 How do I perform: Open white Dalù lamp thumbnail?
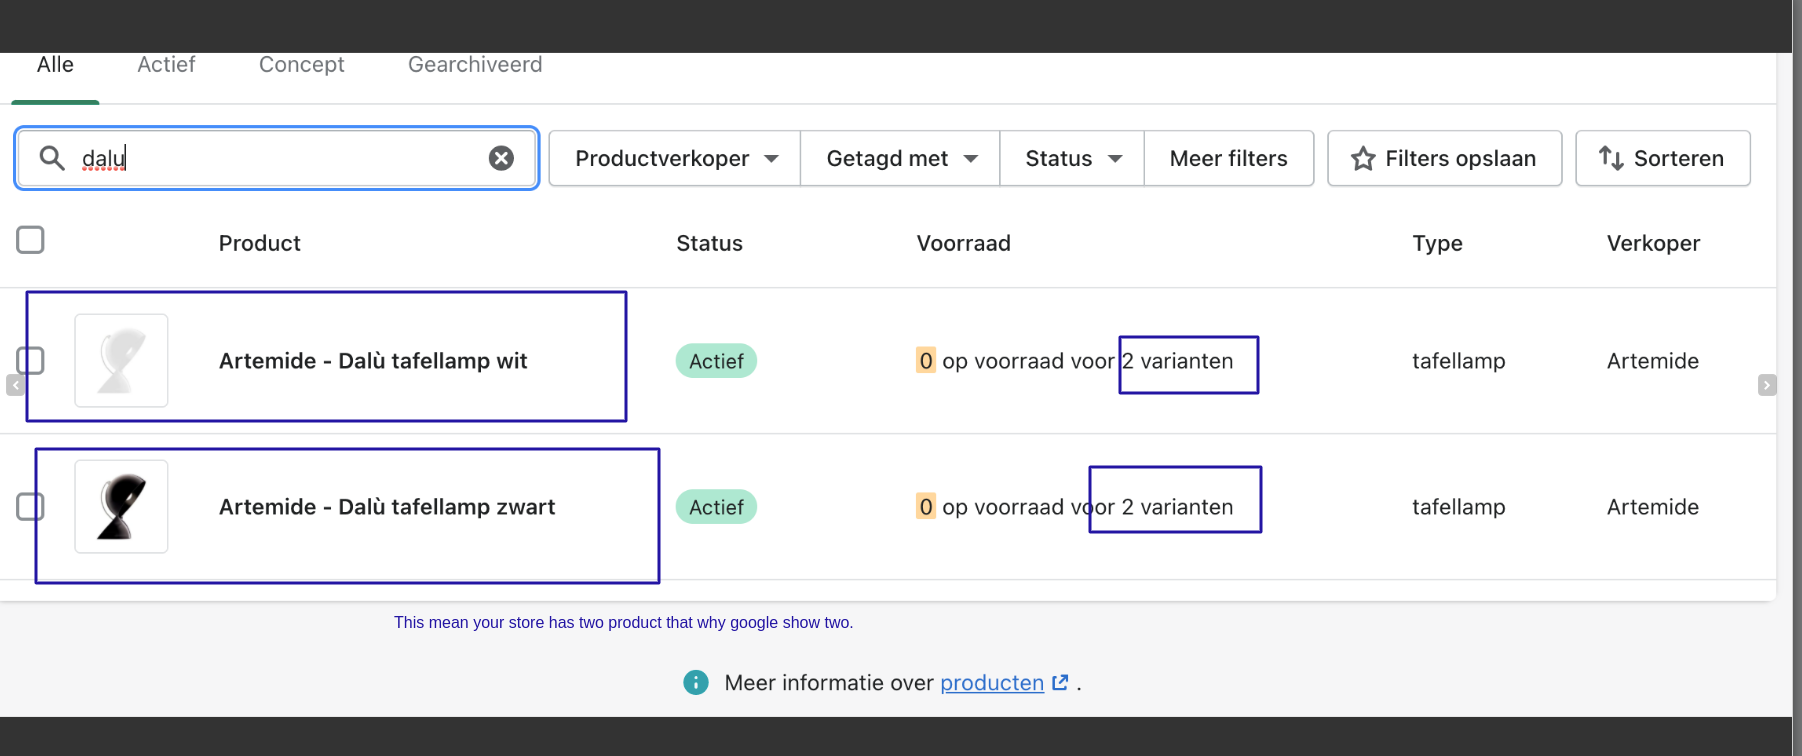click(121, 361)
